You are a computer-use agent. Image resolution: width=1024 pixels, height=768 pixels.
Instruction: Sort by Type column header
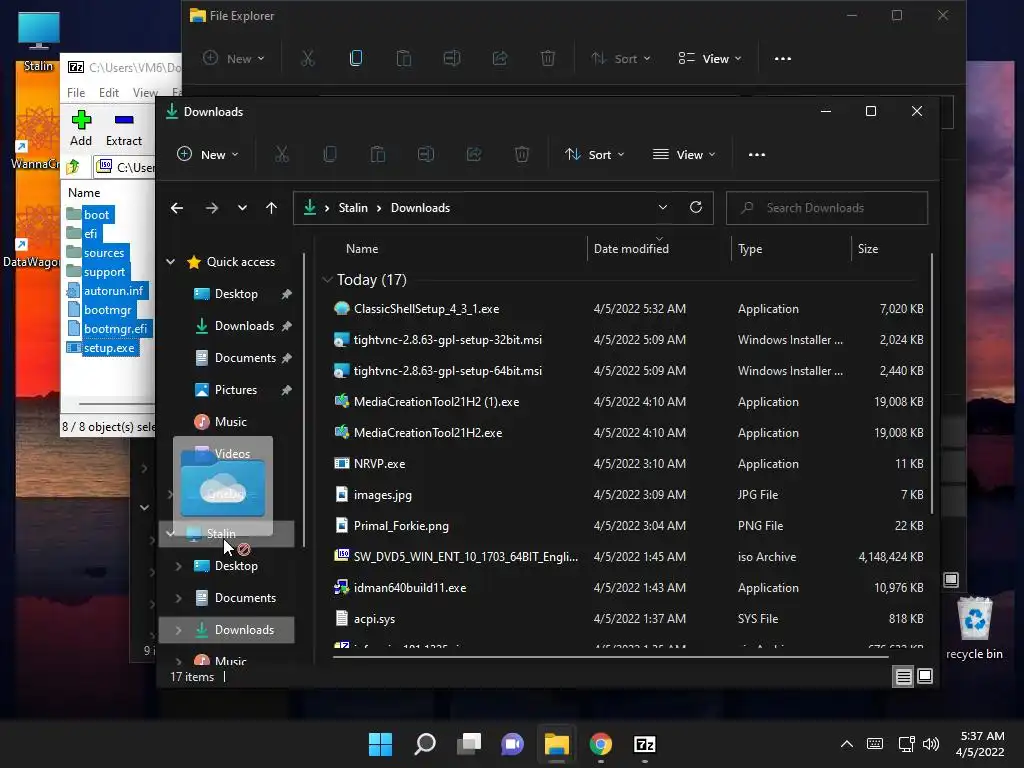pos(750,249)
